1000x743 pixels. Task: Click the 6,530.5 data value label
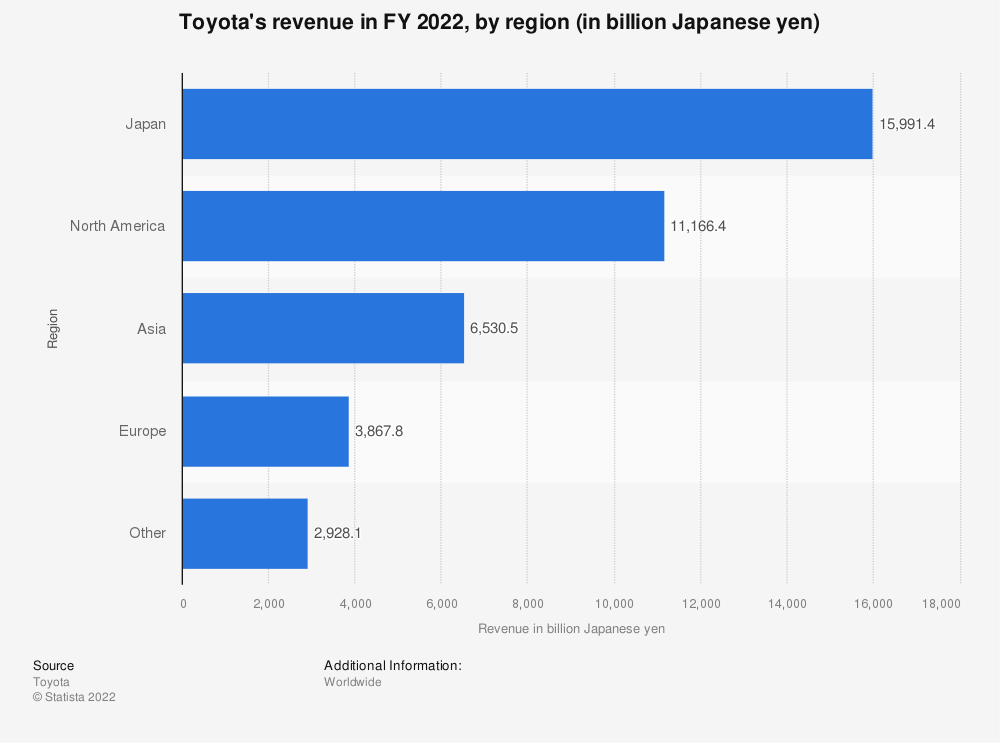(494, 328)
